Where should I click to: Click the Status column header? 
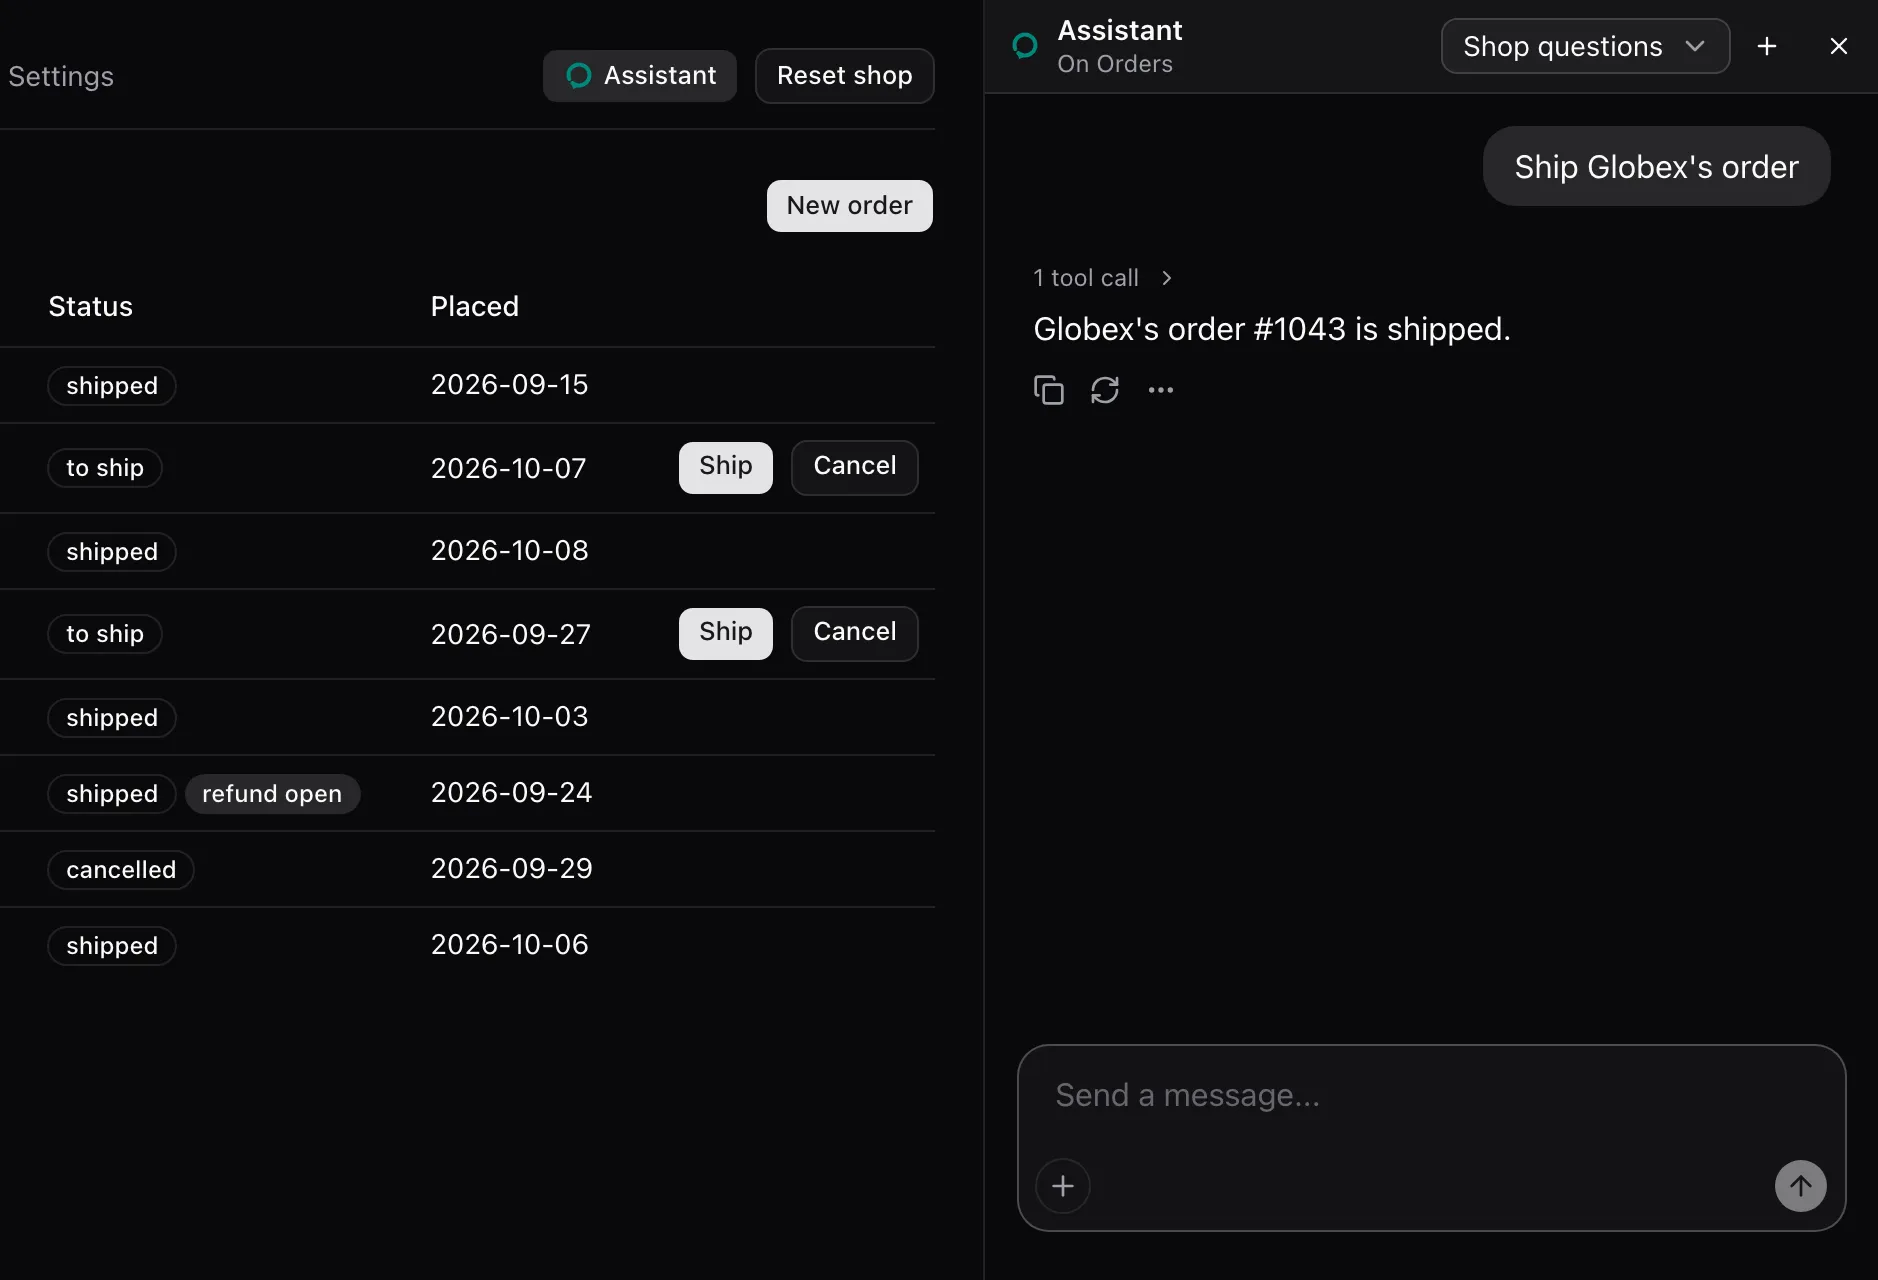91,306
